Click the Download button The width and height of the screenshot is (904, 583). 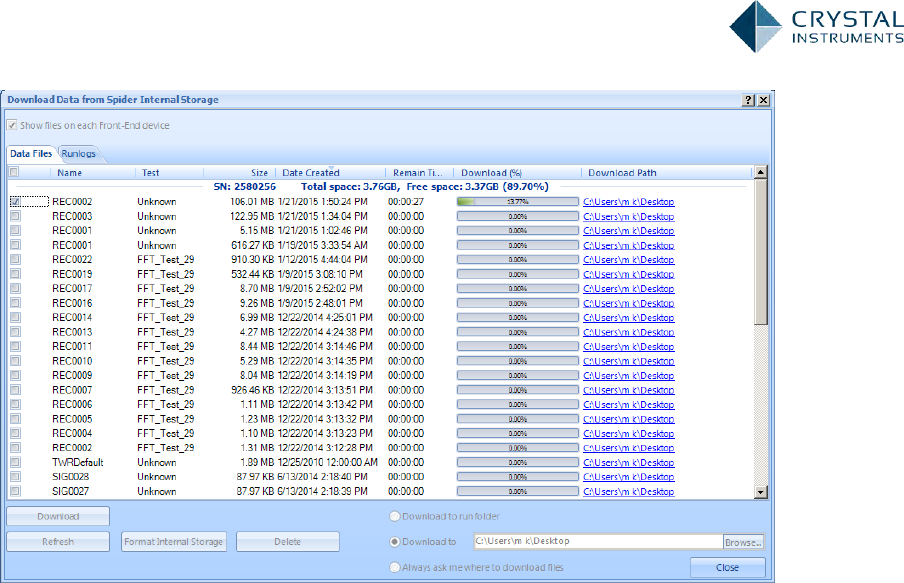point(58,516)
